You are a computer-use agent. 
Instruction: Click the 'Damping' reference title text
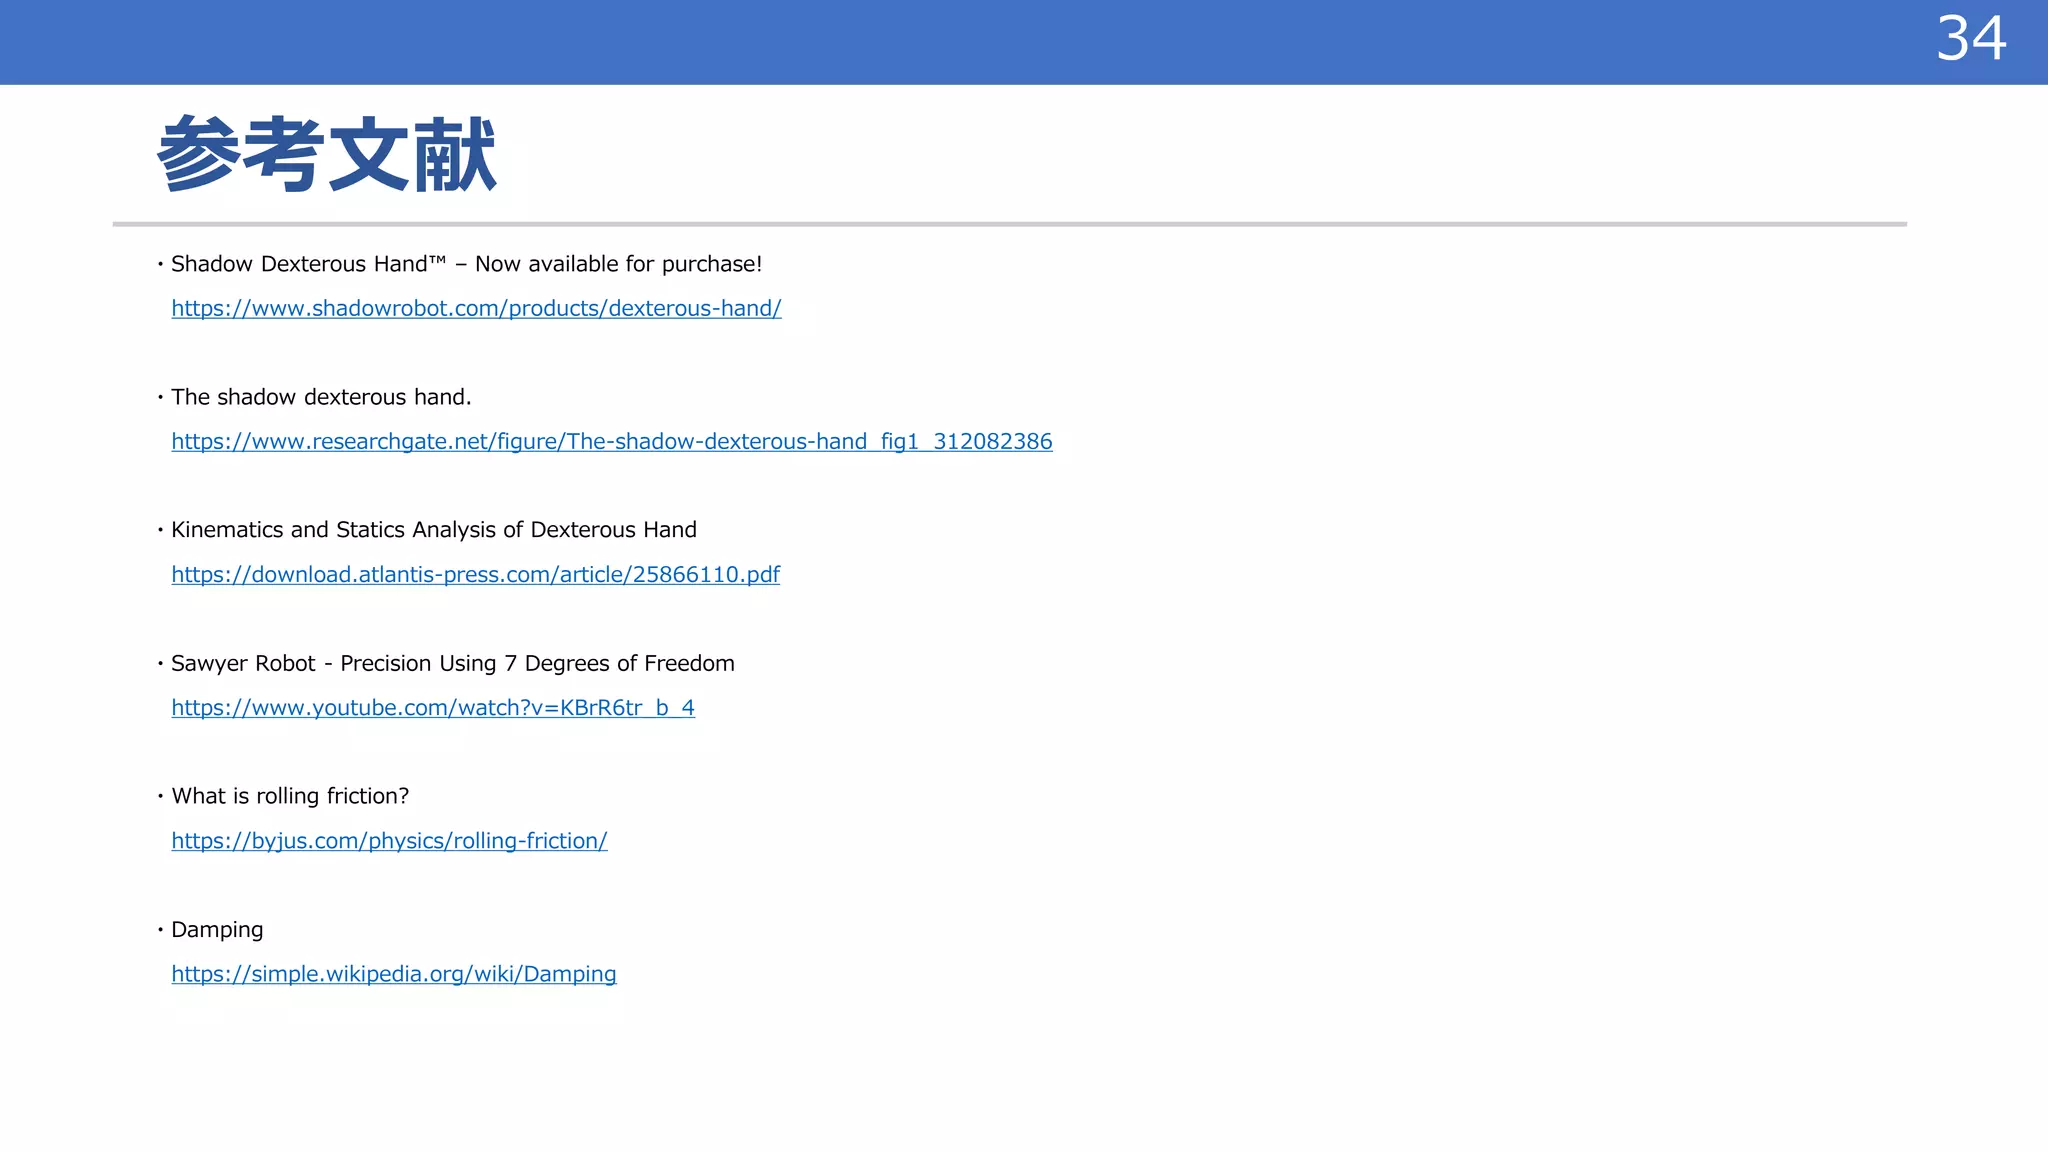coord(217,929)
